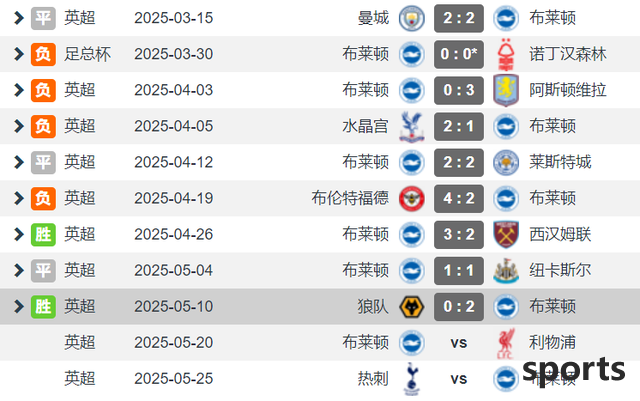
Task: Expand the 2025-03-15 match row chevron
Action: point(18,18)
